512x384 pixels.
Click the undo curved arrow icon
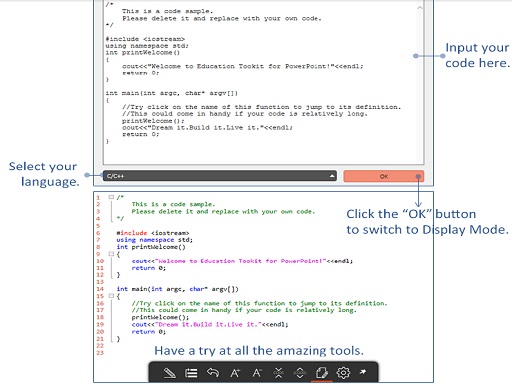coord(213,372)
